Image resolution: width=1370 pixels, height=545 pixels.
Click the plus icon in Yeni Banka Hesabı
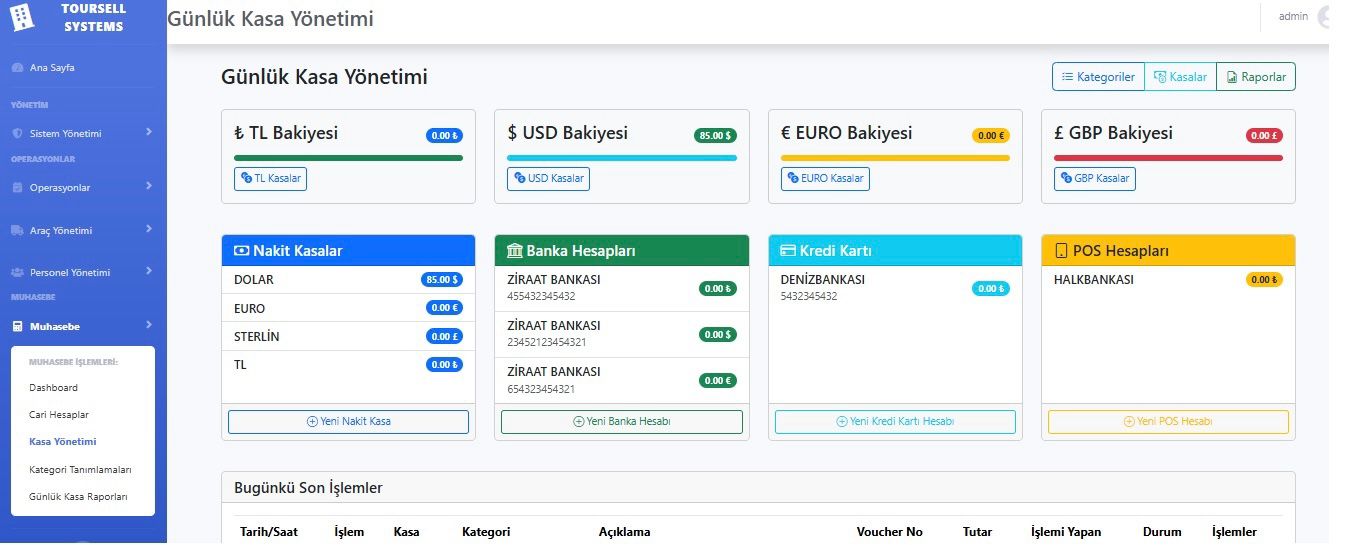pyautogui.click(x=578, y=422)
